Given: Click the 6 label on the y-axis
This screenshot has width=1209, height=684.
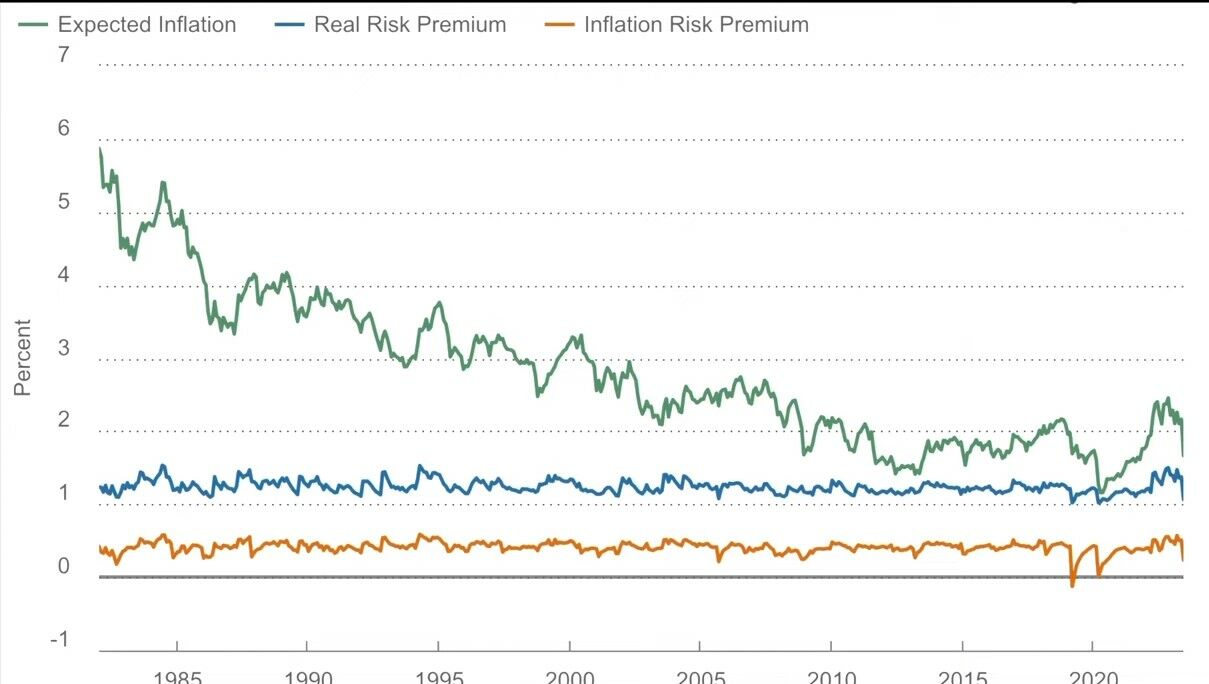Looking at the screenshot, I should pyautogui.click(x=64, y=128).
